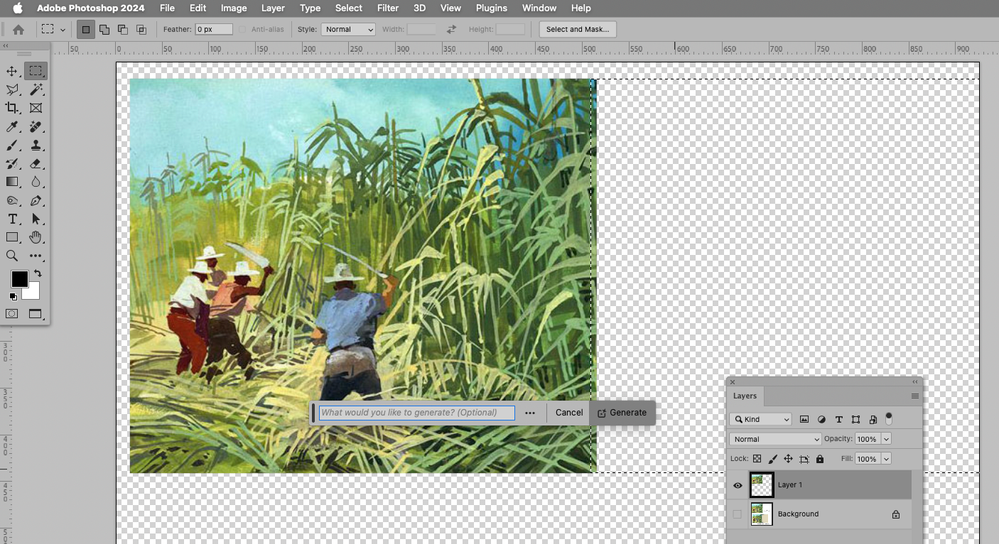Filter layers by pixel layers
Viewport: 999px width, 544px height.
point(804,419)
